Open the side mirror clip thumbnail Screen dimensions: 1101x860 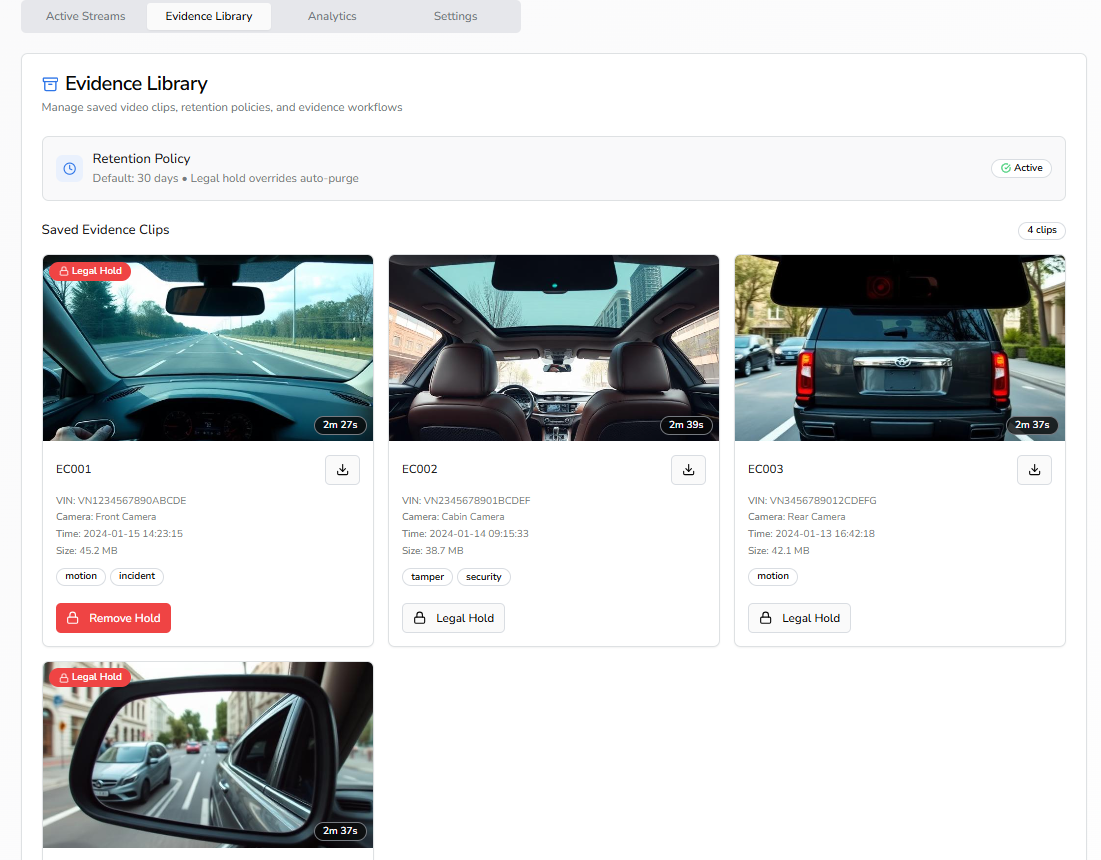click(x=208, y=755)
